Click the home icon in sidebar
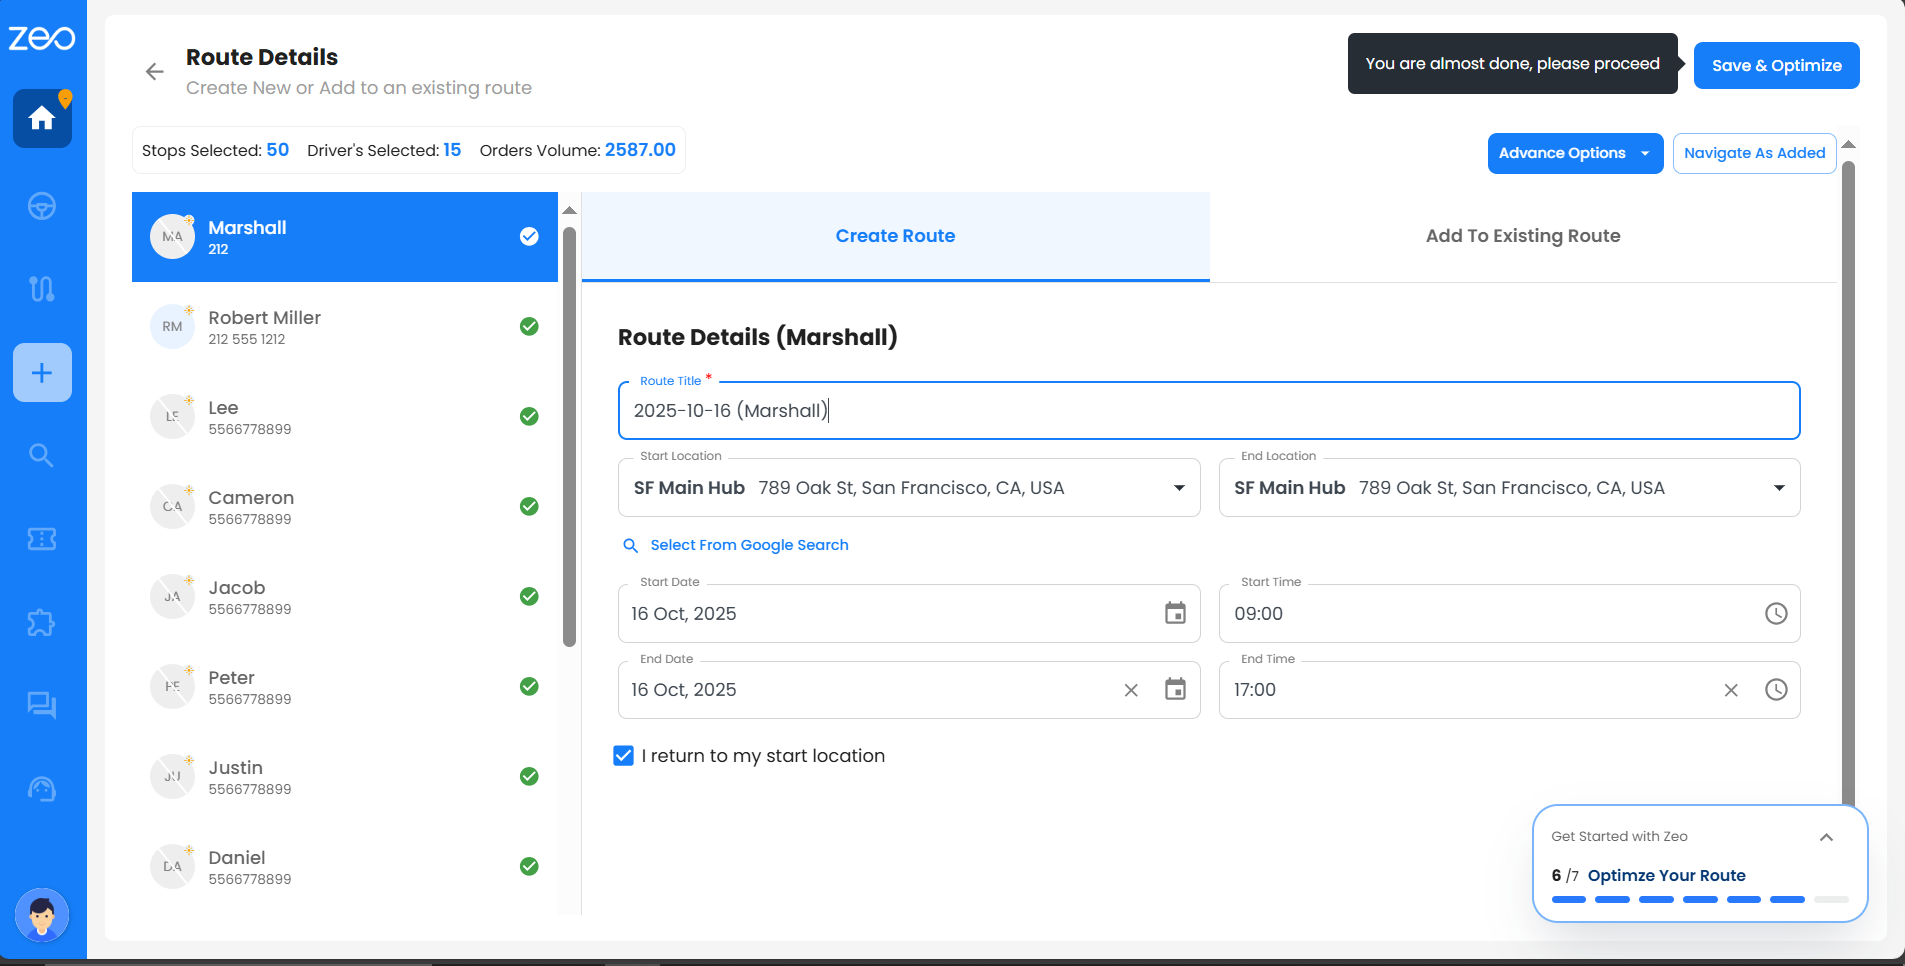This screenshot has height=966, width=1905. [42, 119]
